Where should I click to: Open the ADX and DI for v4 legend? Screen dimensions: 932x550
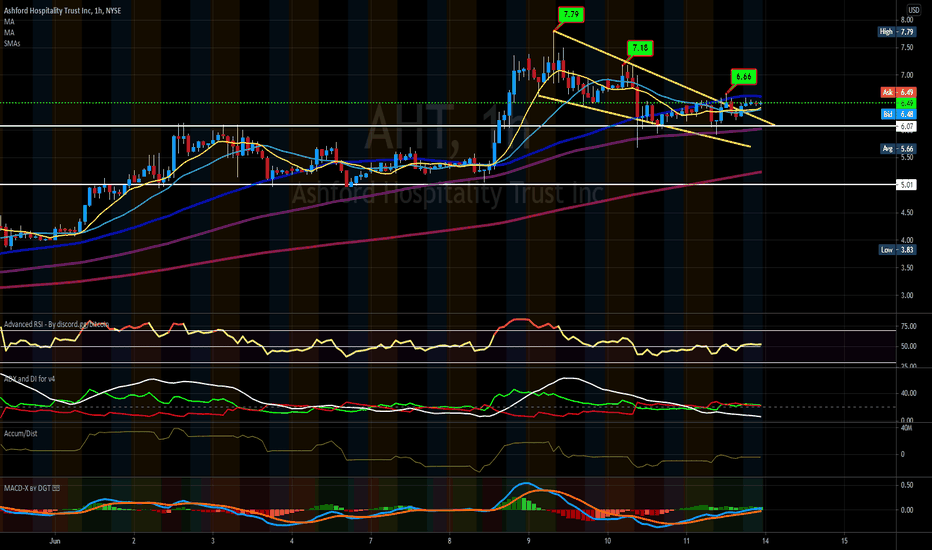30,379
